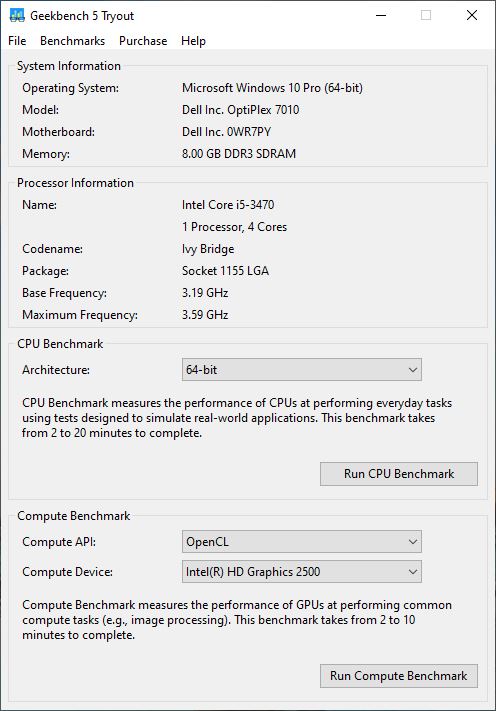Select the text 'Microsoft Windows 10 Pro (64-bit)'

click(x=272, y=88)
